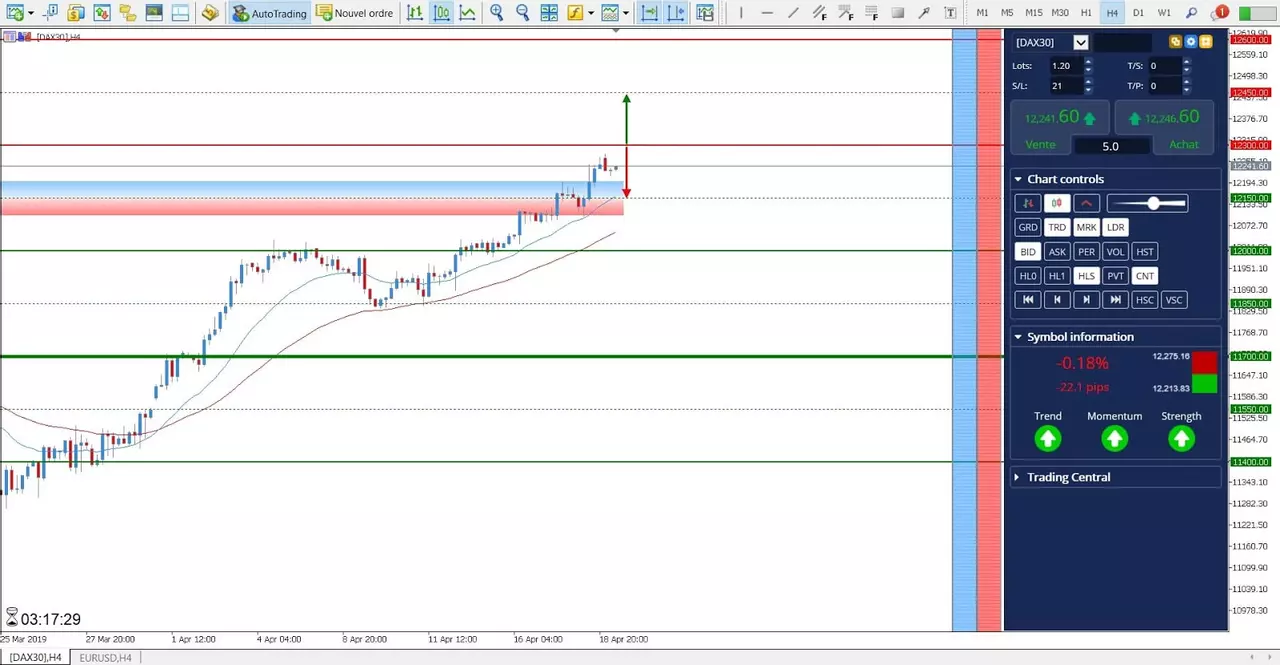Select the [DAX30],H4 chart tab
The image size is (1280, 665).
coord(36,657)
